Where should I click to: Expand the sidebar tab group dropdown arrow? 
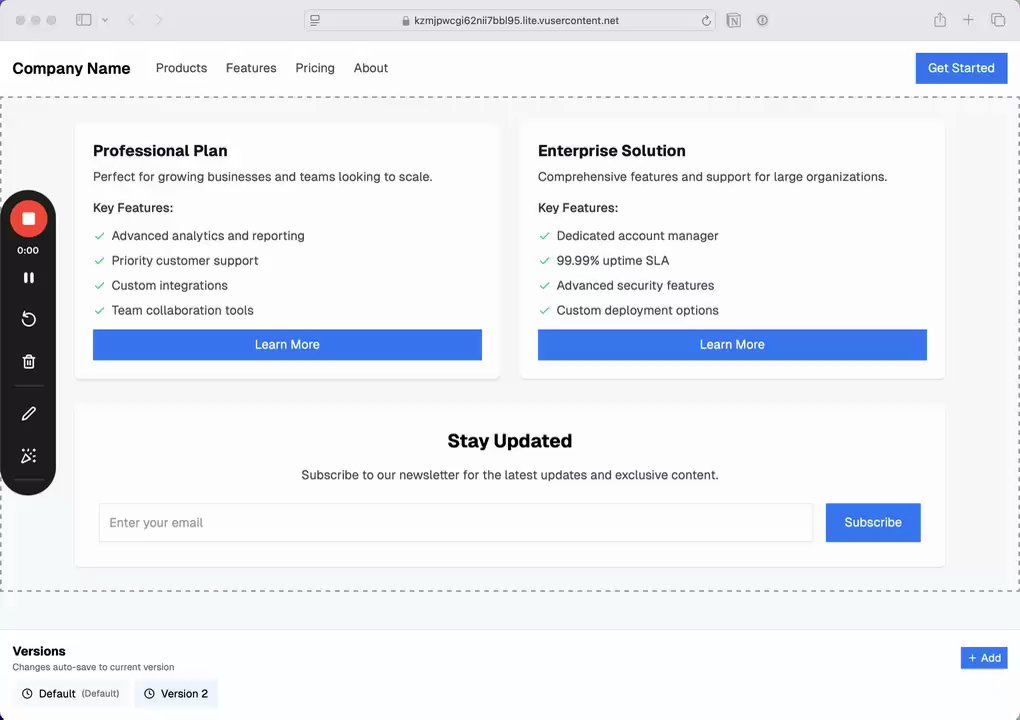(105, 20)
